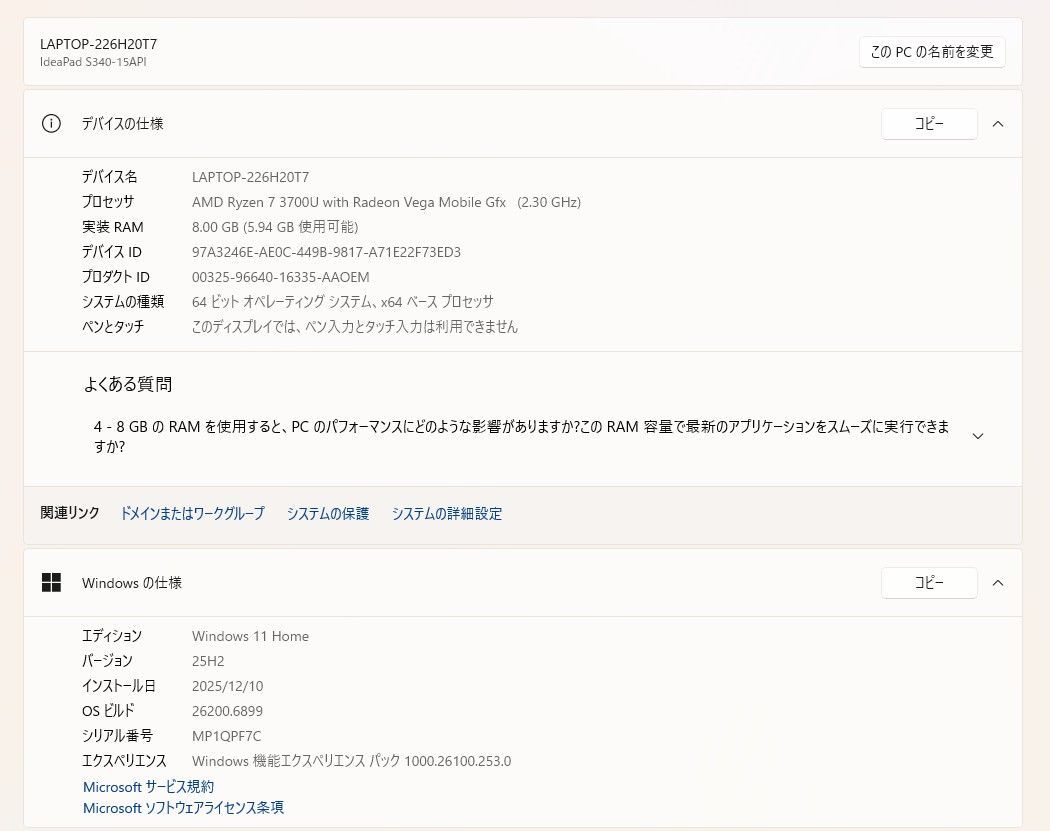Click the 関連リンク label

pos(70,513)
